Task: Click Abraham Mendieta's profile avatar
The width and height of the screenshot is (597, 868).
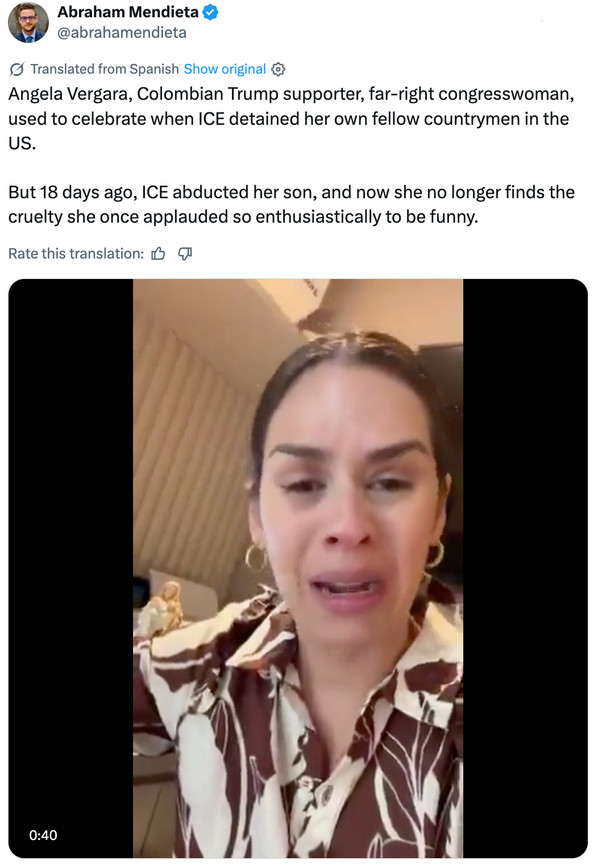Action: [x=28, y=22]
